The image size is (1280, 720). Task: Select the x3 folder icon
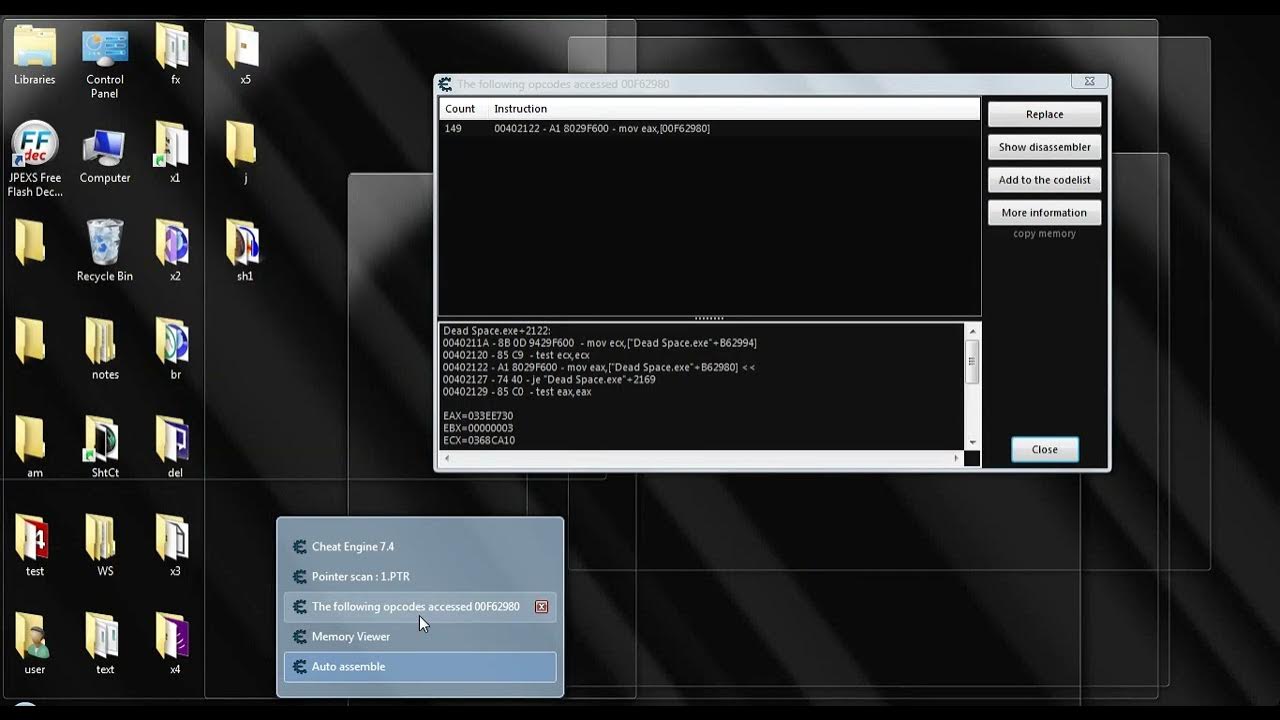pyautogui.click(x=175, y=546)
